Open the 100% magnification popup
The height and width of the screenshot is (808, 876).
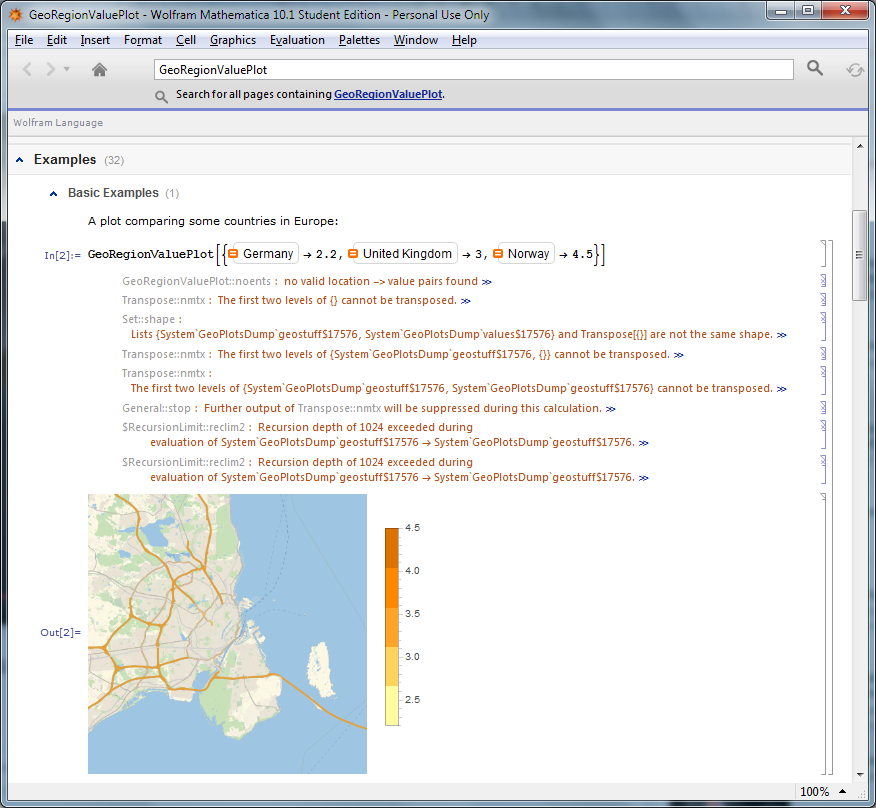pyautogui.click(x=842, y=792)
